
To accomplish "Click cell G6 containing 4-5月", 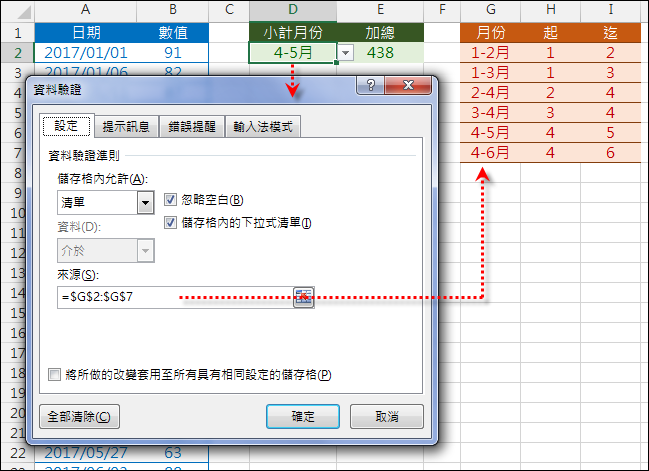I will click(490, 133).
